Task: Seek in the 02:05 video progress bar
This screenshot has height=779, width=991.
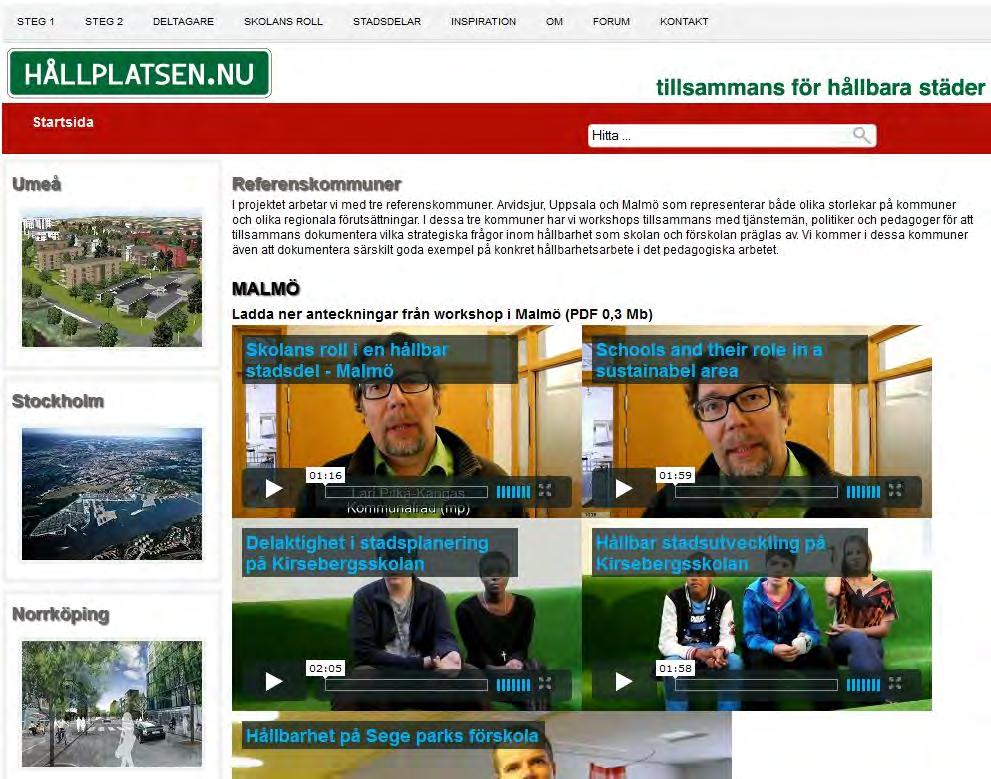Action: pyautogui.click(x=406, y=685)
